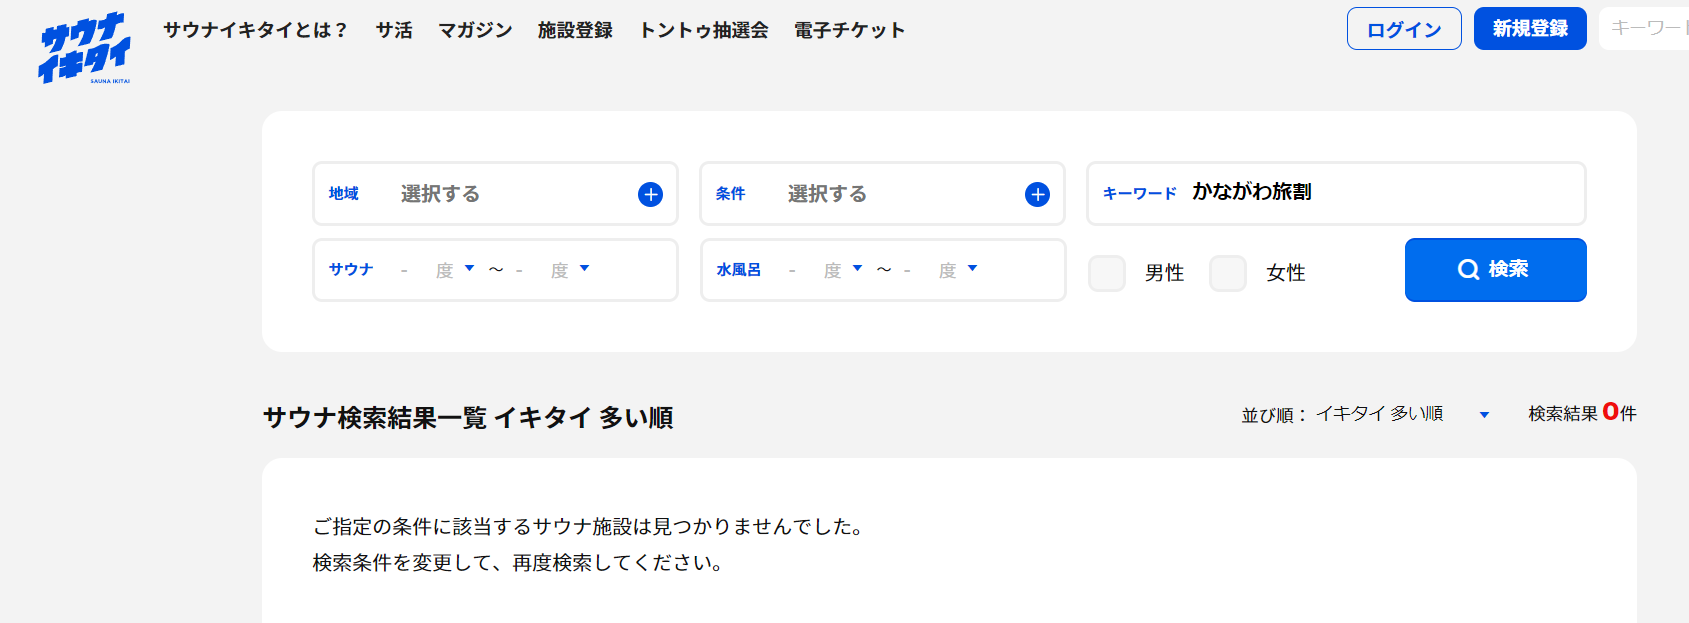Click the ログイン button
Image resolution: width=1689 pixels, height=623 pixels.
click(x=1404, y=29)
